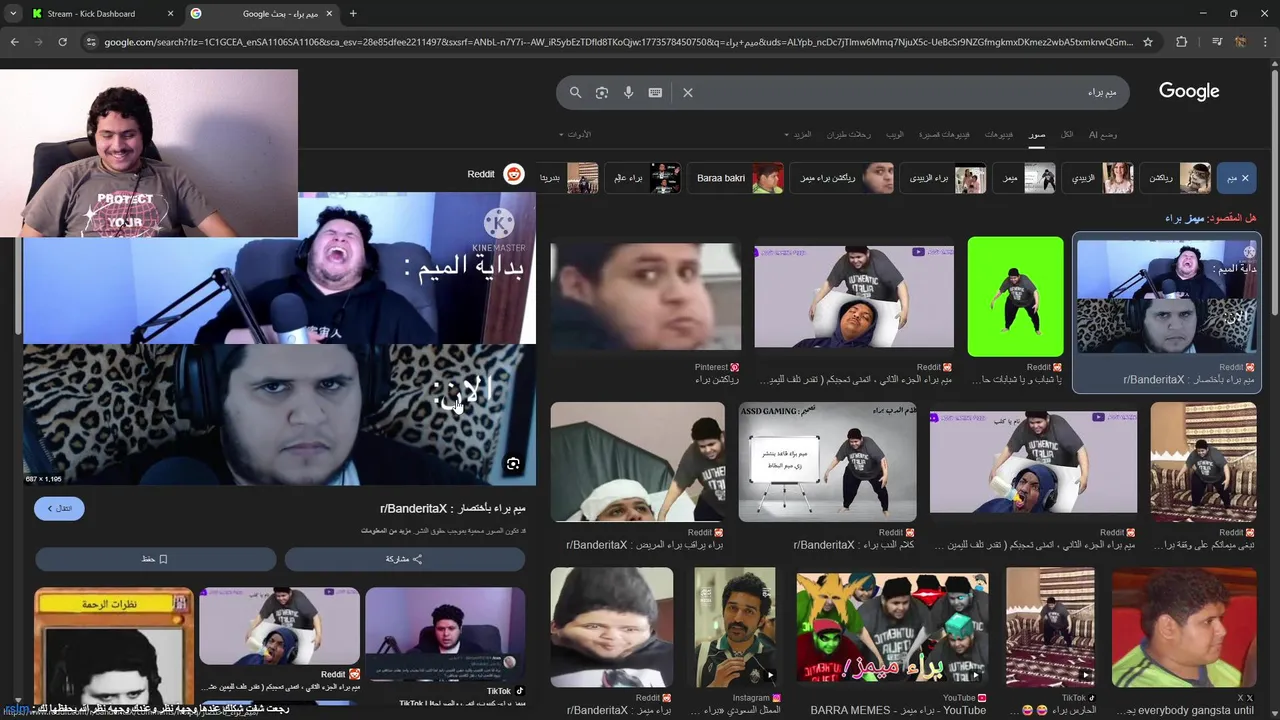
Task: Bookmark this page with the star icon
Action: coord(1148,42)
